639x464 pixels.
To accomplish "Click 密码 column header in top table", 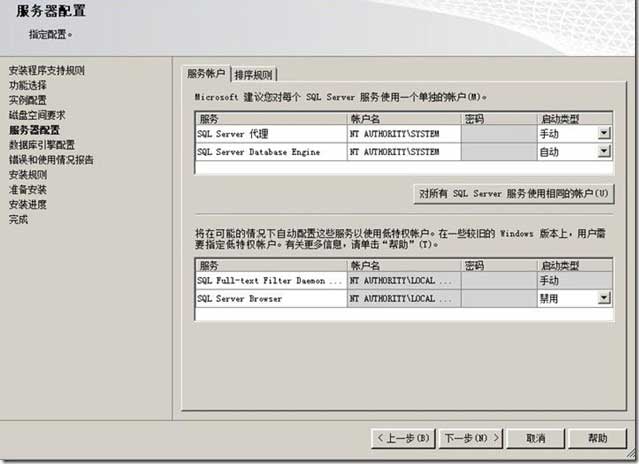I will tap(499, 119).
